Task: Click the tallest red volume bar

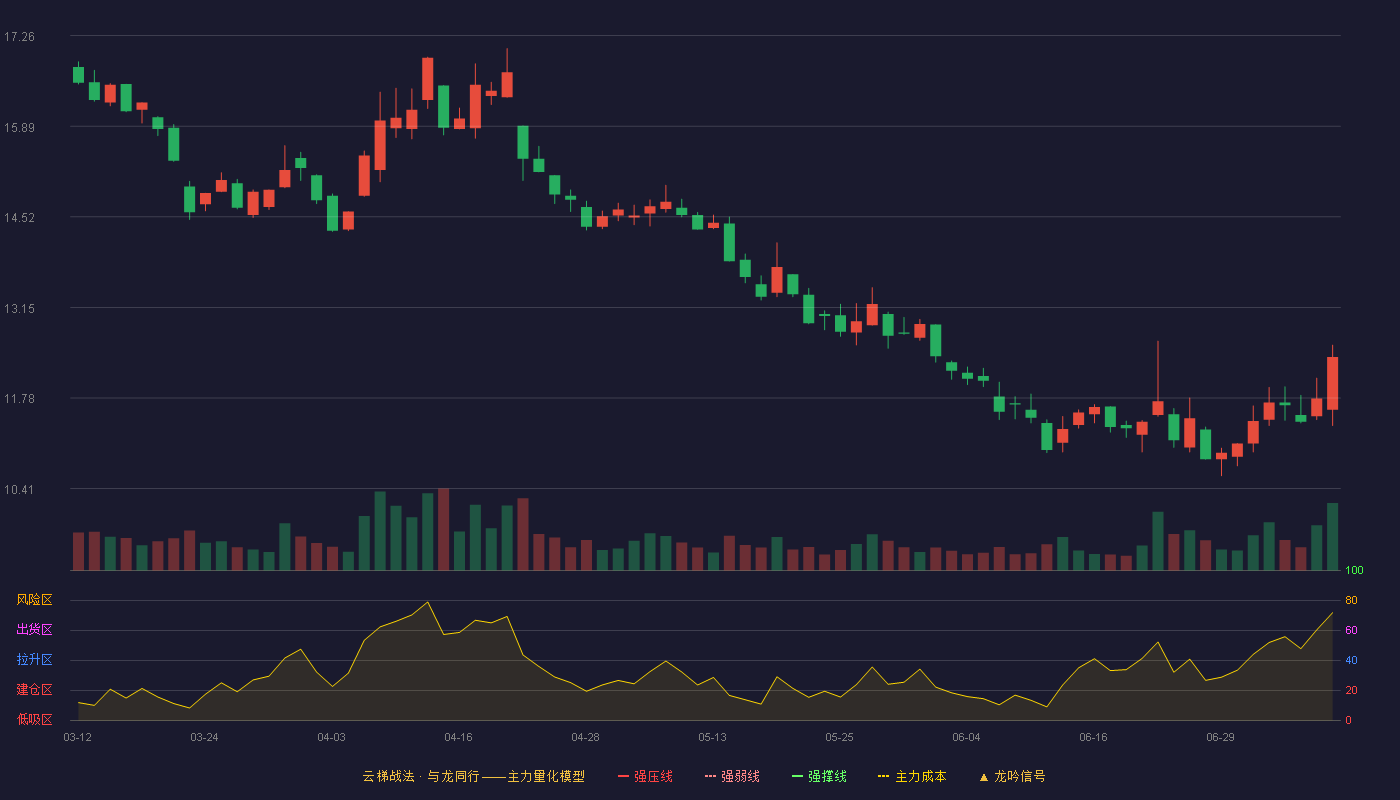Action: click(443, 530)
